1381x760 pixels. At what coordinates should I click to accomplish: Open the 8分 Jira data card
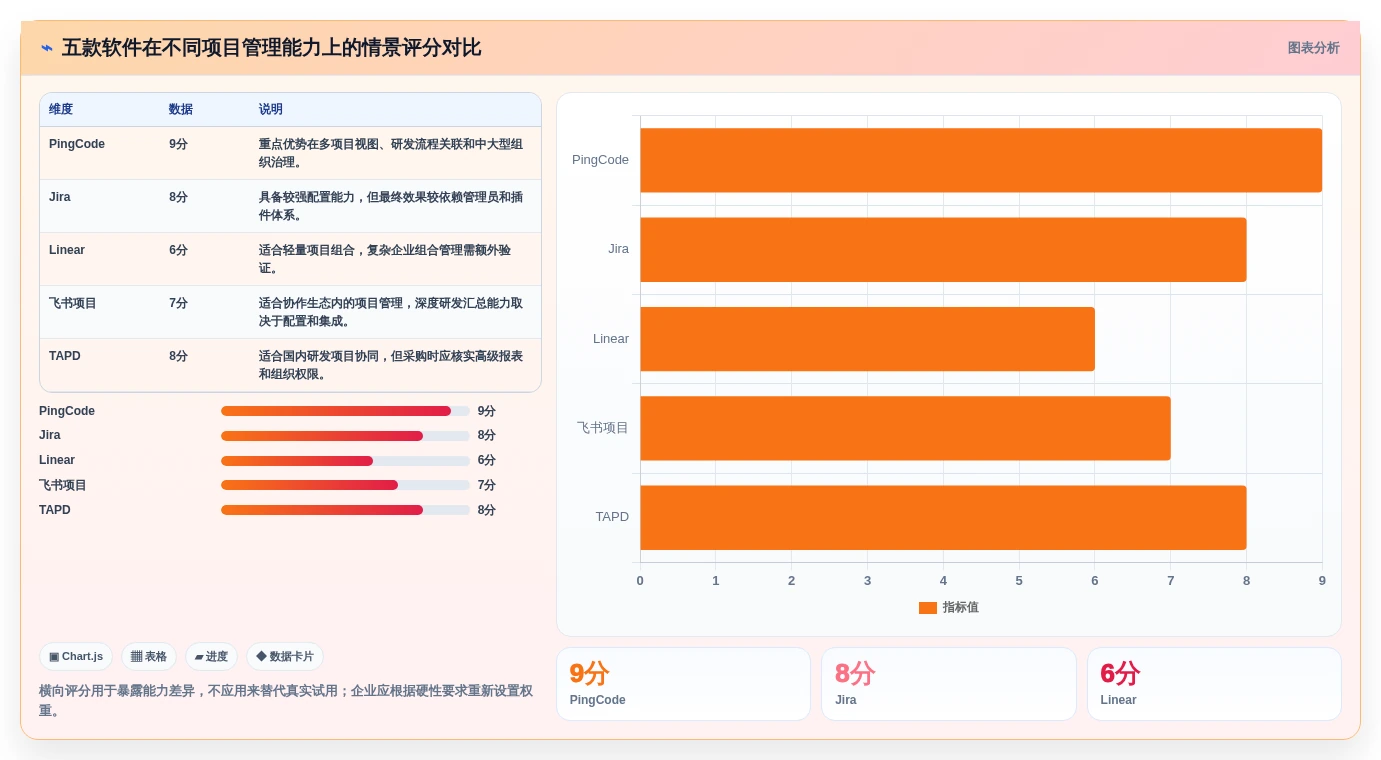pyautogui.click(x=949, y=684)
